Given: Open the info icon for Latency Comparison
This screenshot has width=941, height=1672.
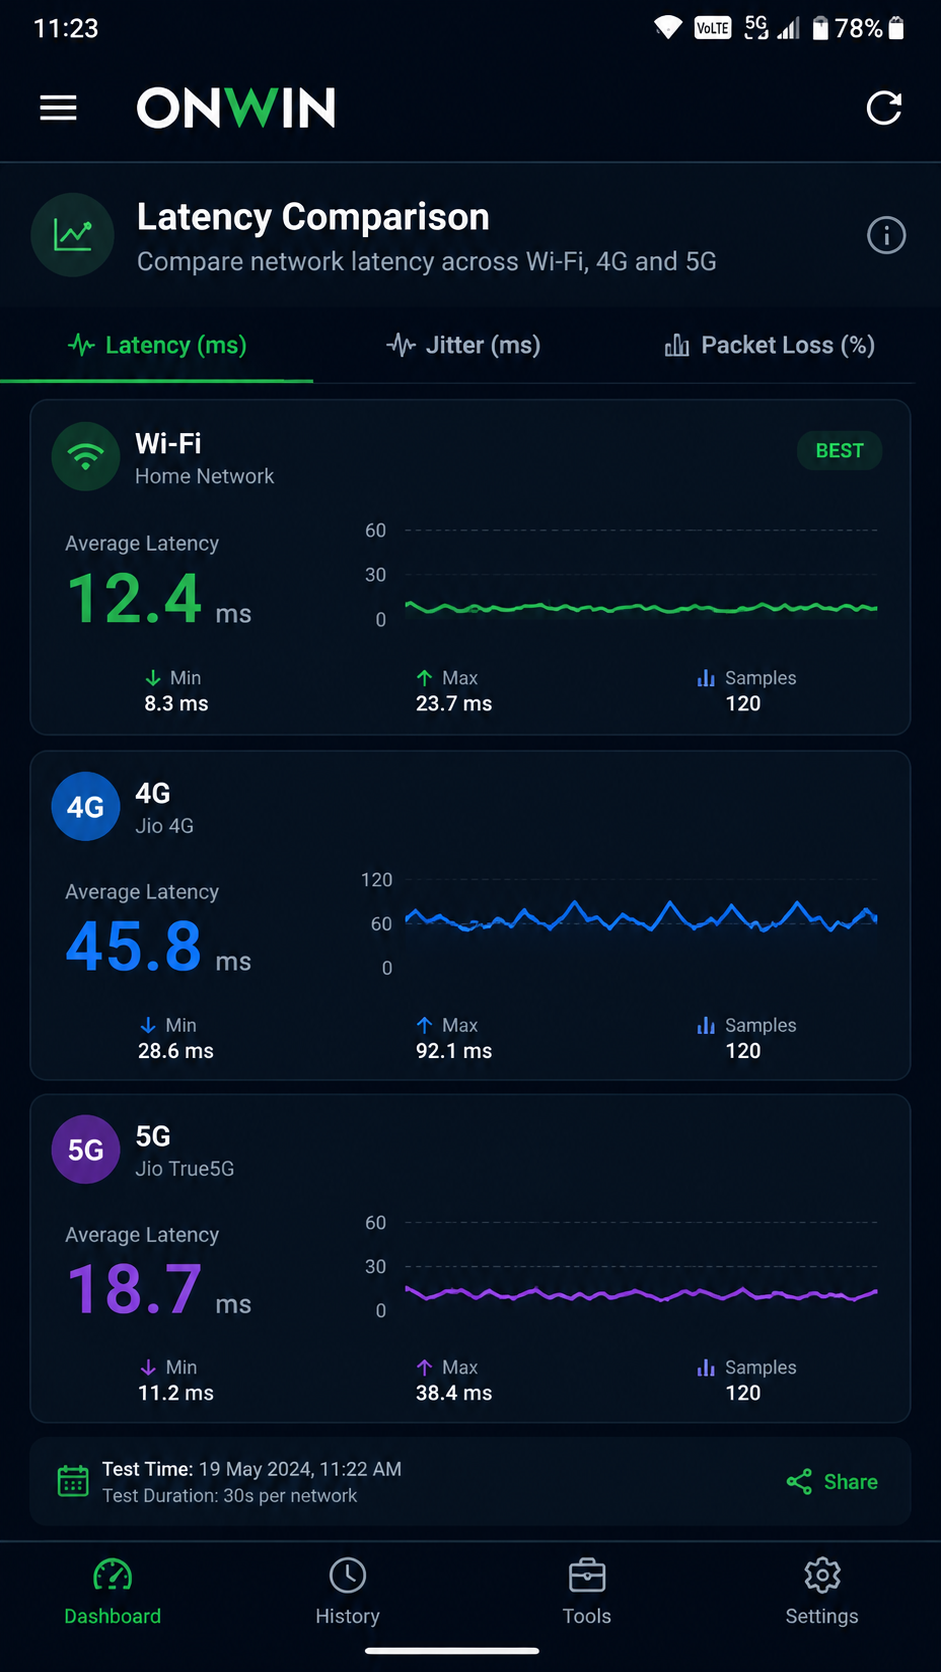Looking at the screenshot, I should click(886, 236).
